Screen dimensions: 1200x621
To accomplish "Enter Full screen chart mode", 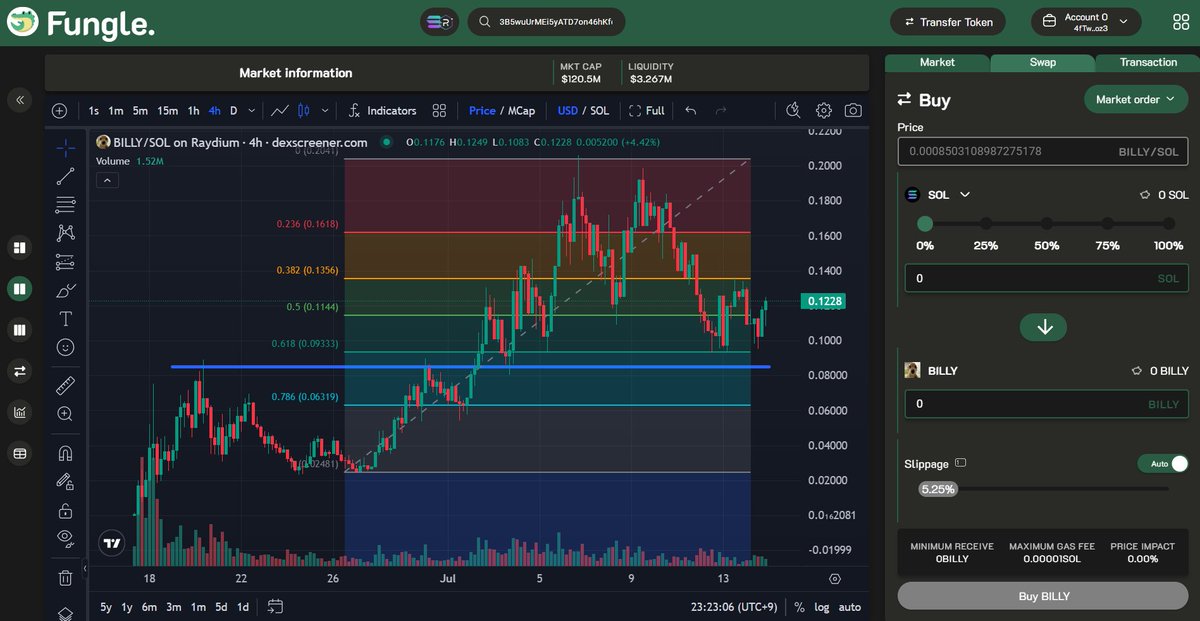I will point(646,111).
